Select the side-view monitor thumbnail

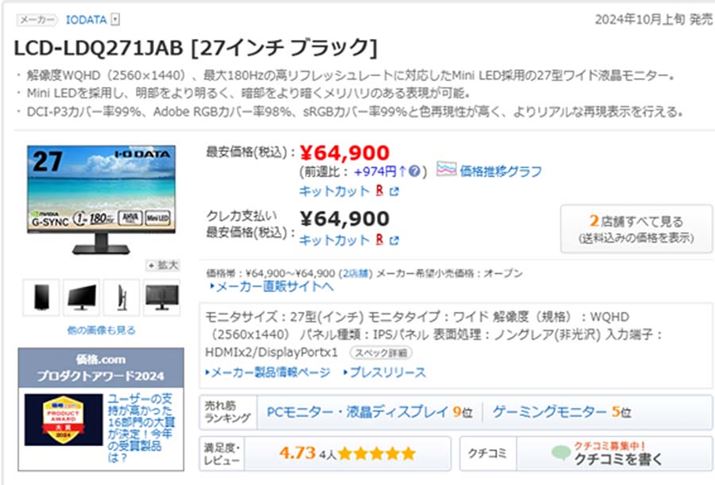click(x=122, y=297)
